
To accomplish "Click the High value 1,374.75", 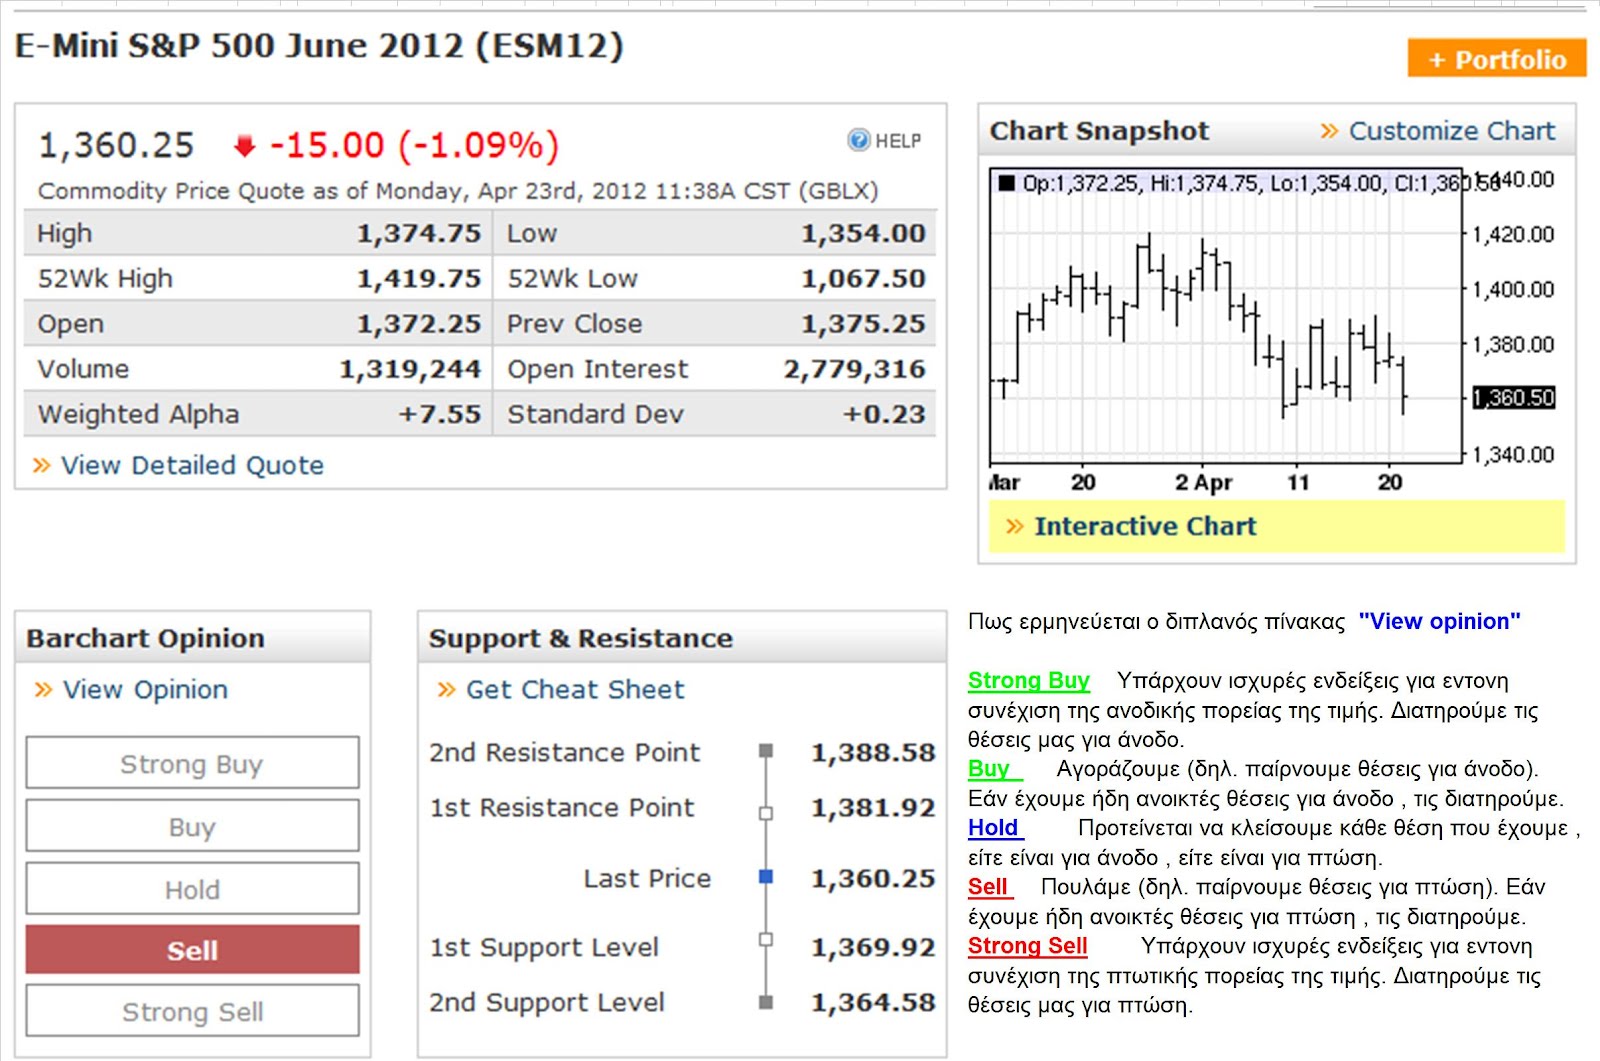I will pyautogui.click(x=419, y=234).
